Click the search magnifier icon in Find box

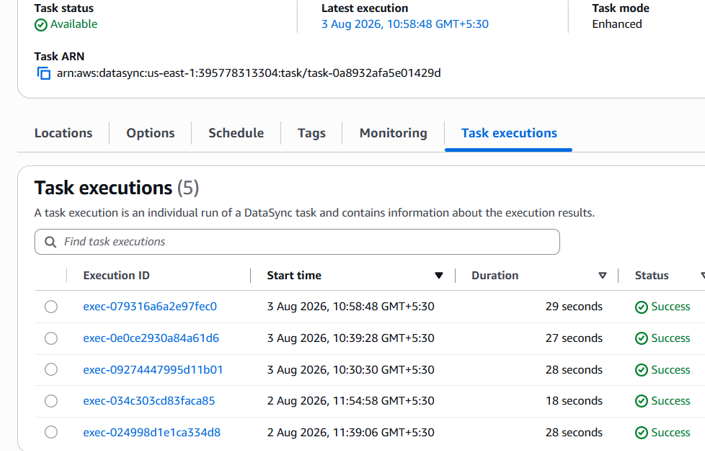(50, 242)
